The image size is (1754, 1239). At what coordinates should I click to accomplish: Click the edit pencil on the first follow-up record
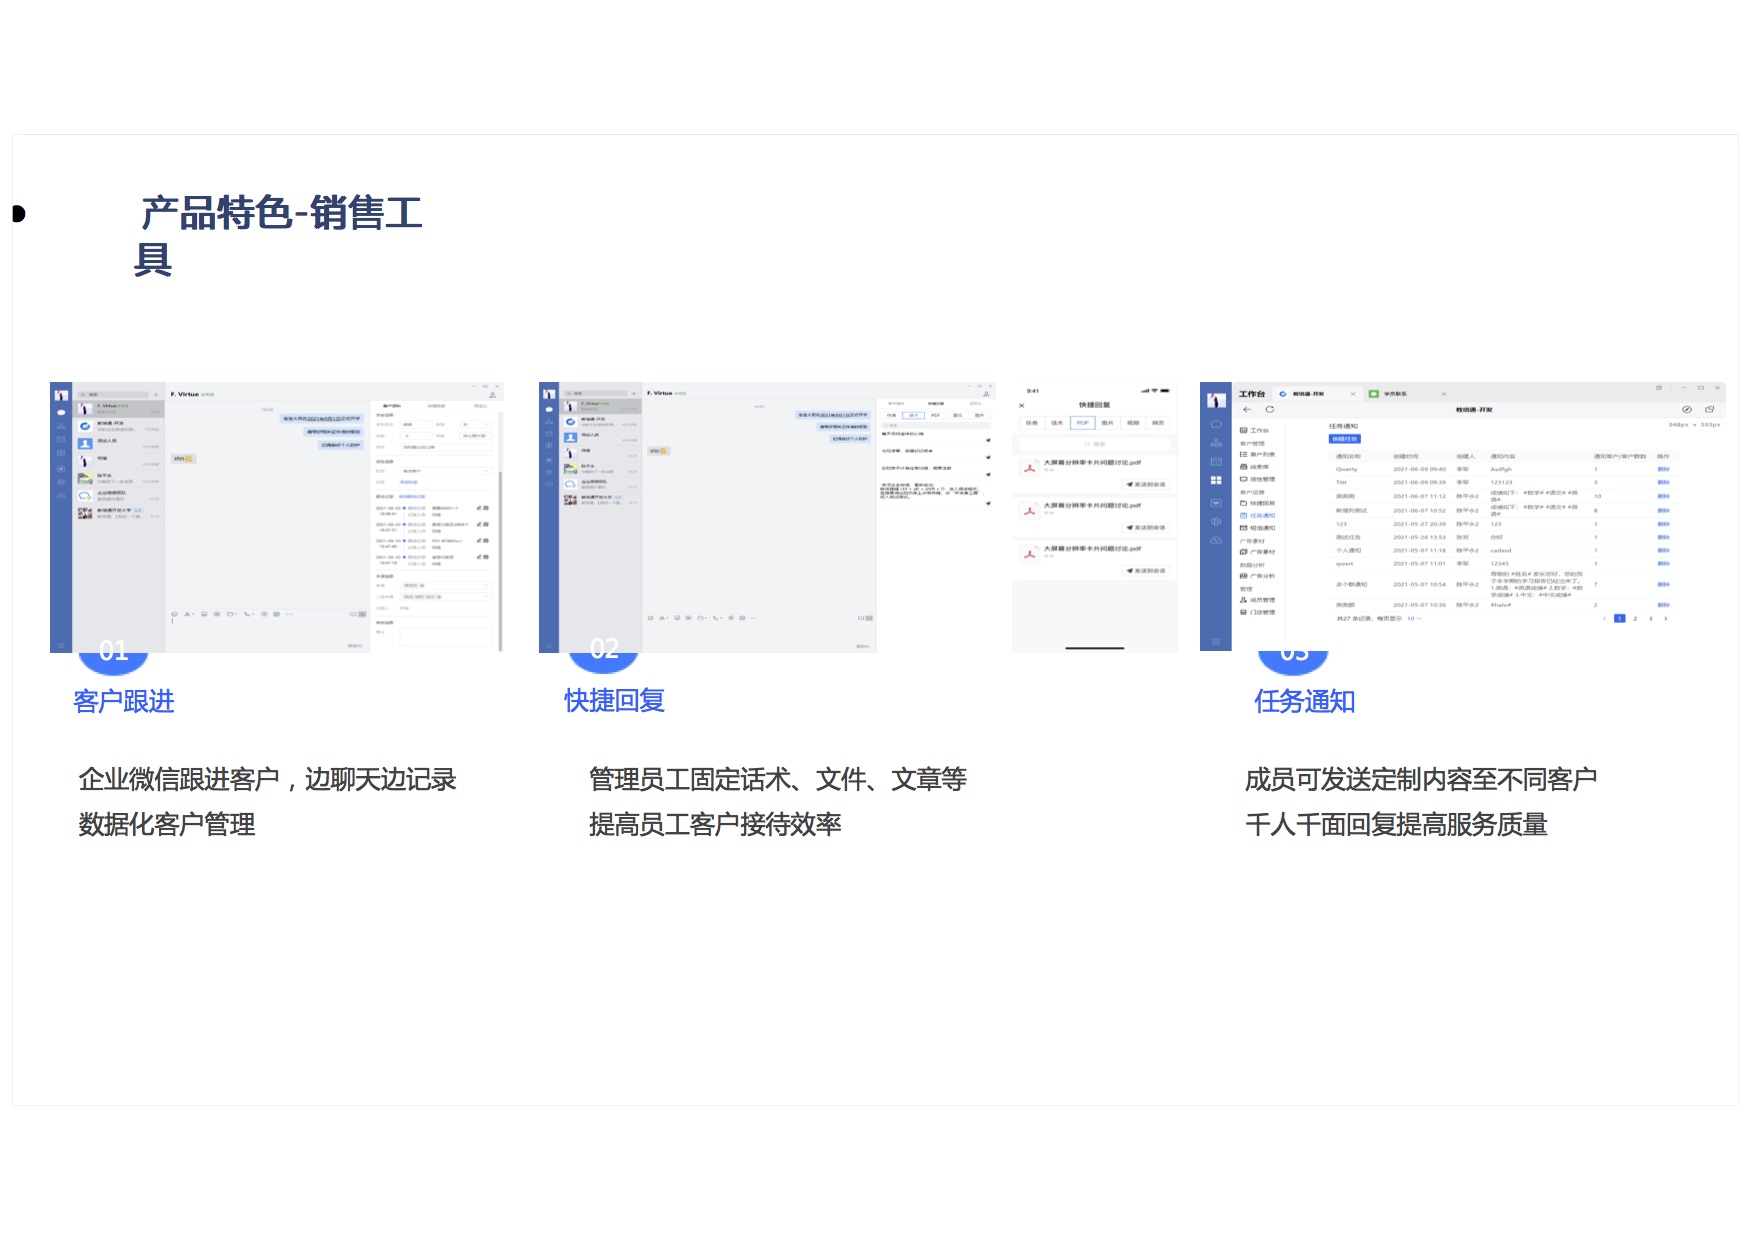478,508
